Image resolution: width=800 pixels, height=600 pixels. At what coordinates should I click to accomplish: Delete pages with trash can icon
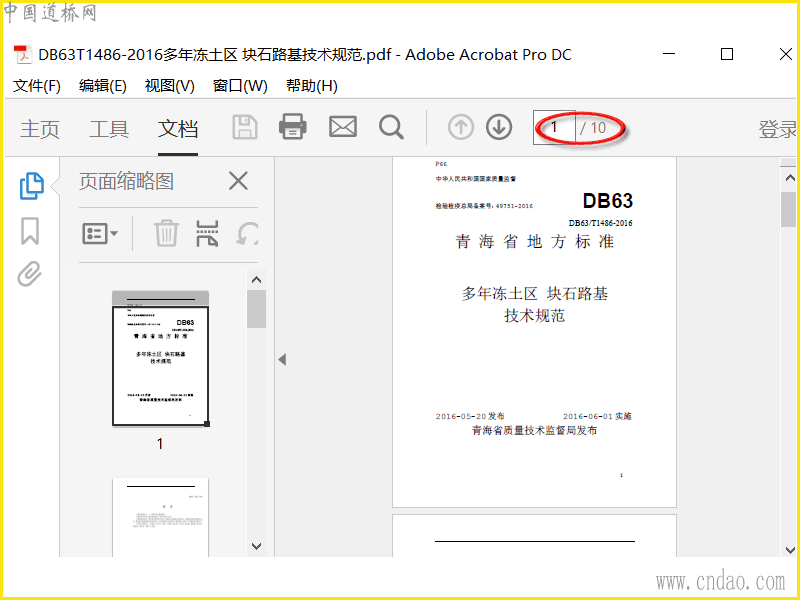click(x=166, y=234)
